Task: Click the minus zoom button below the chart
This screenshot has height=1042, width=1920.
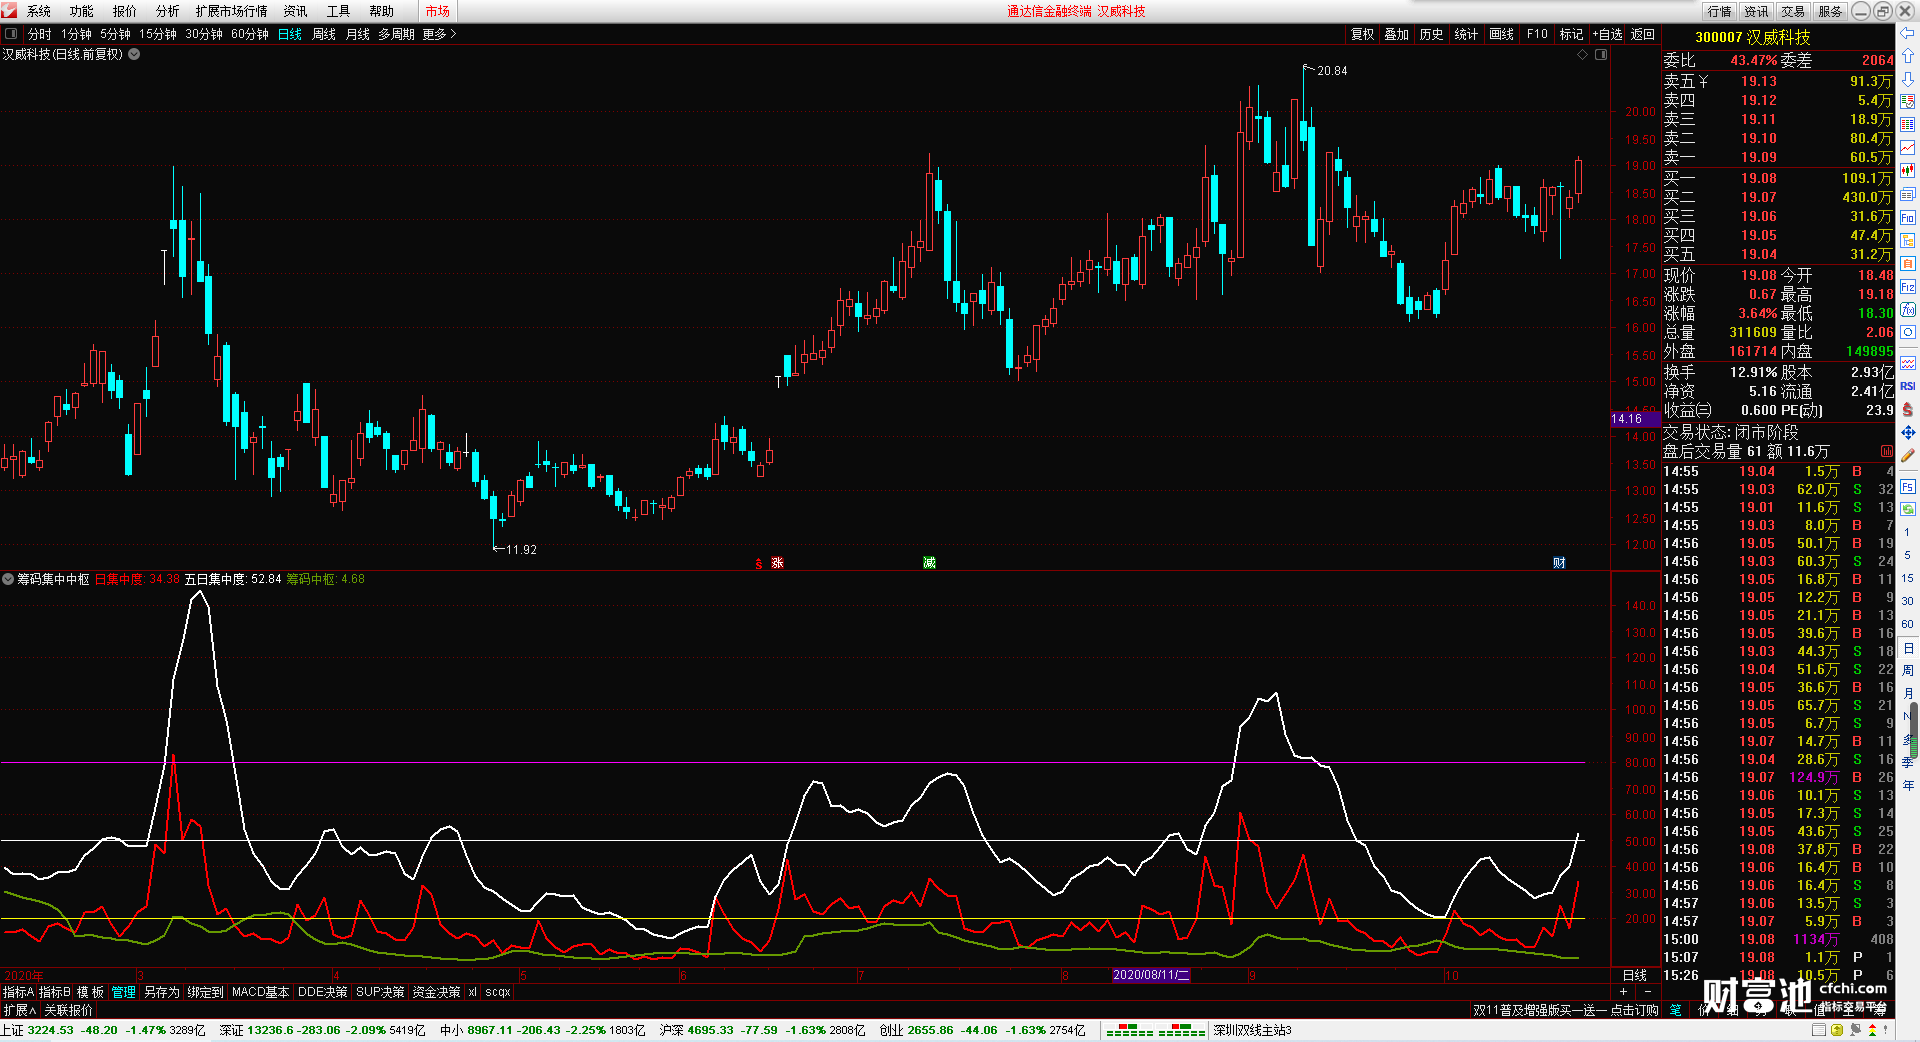Action: [1647, 991]
